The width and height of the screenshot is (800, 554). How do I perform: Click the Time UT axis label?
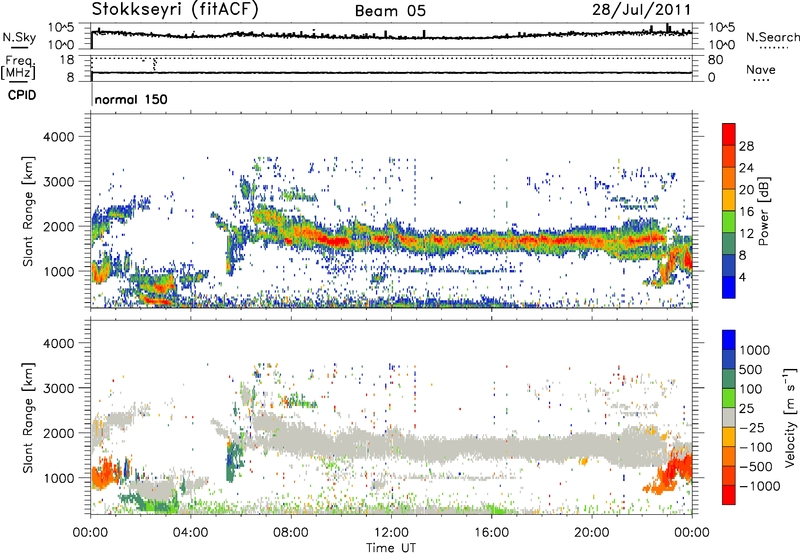point(391,548)
